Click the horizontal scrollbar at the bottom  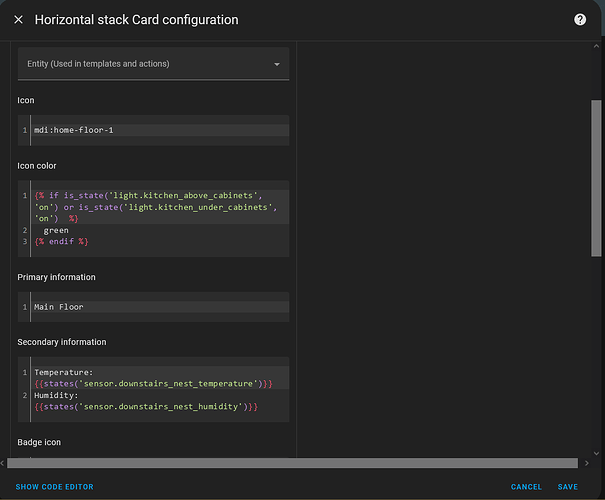[x=290, y=463]
